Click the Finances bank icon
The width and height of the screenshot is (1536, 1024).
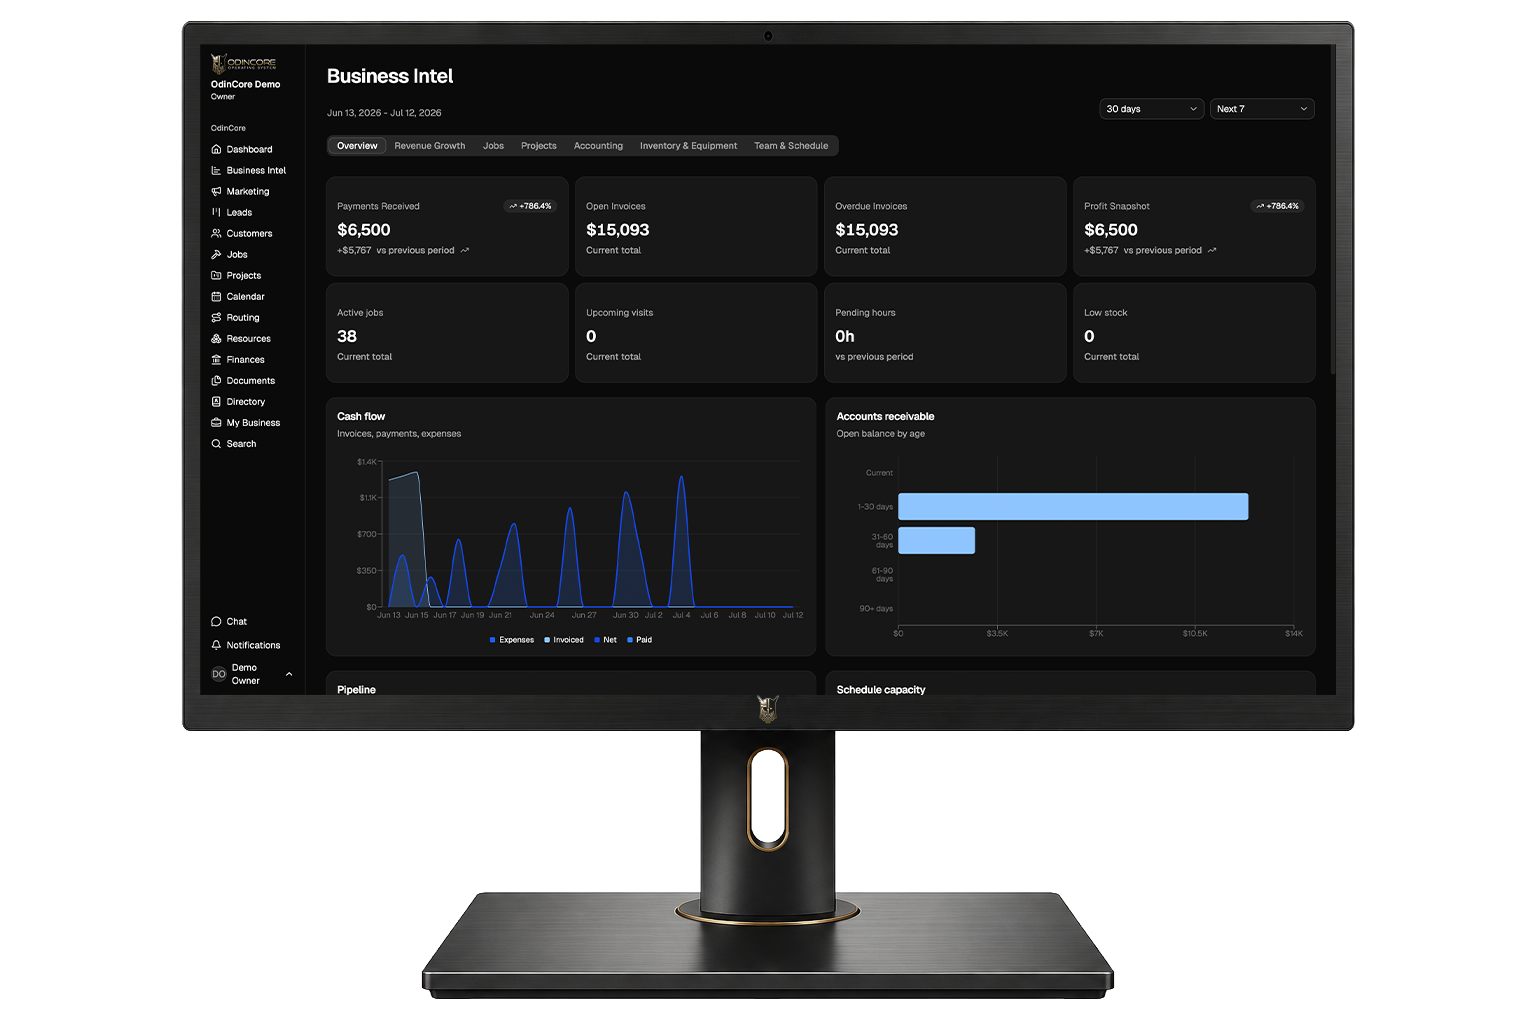[x=216, y=359]
